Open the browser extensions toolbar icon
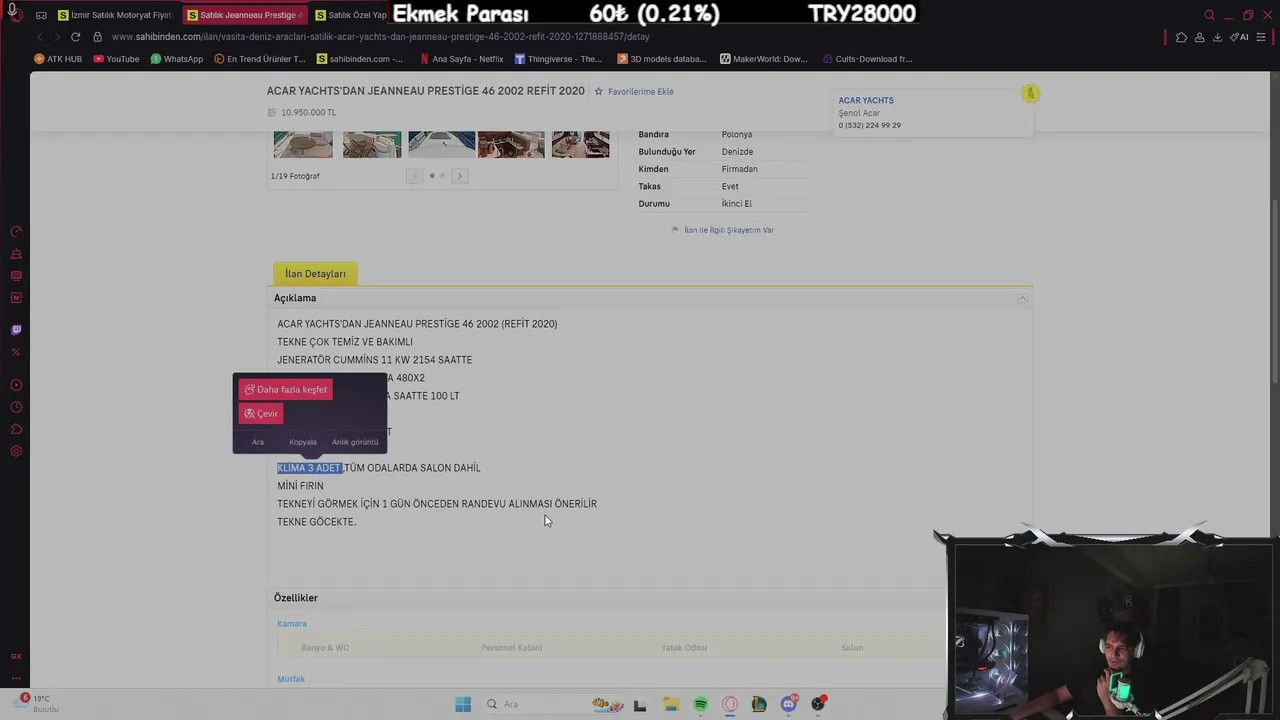Image resolution: width=1280 pixels, height=720 pixels. (x=1181, y=37)
